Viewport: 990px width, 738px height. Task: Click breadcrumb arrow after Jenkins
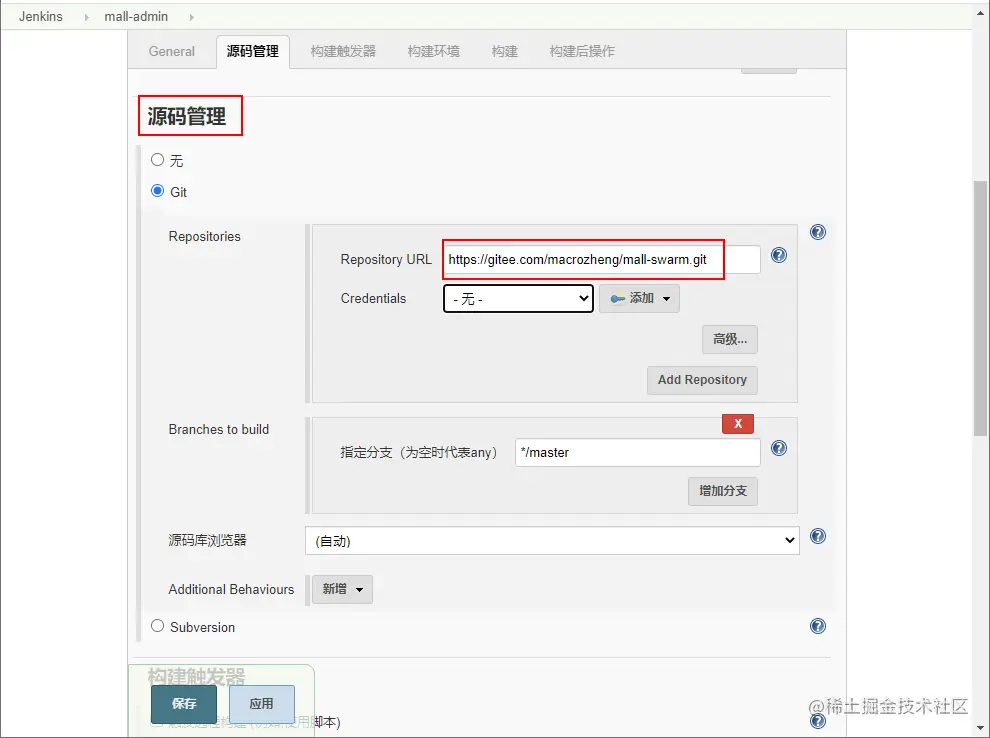point(86,17)
